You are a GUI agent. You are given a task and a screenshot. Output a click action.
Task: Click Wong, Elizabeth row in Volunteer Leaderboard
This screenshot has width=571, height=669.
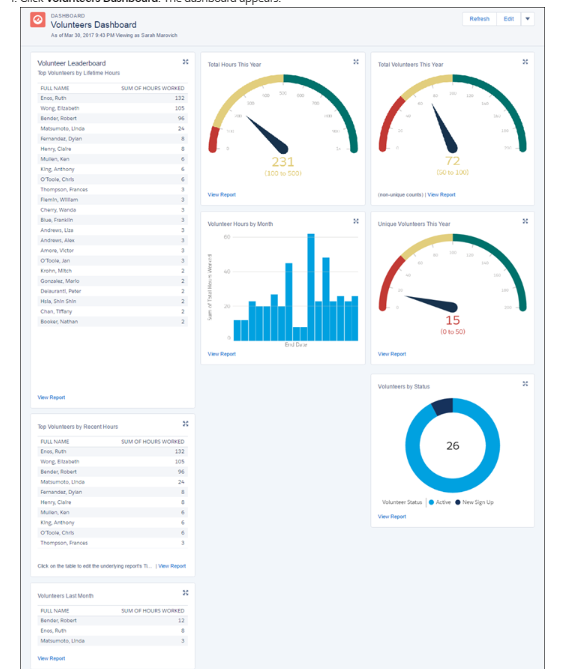click(113, 108)
